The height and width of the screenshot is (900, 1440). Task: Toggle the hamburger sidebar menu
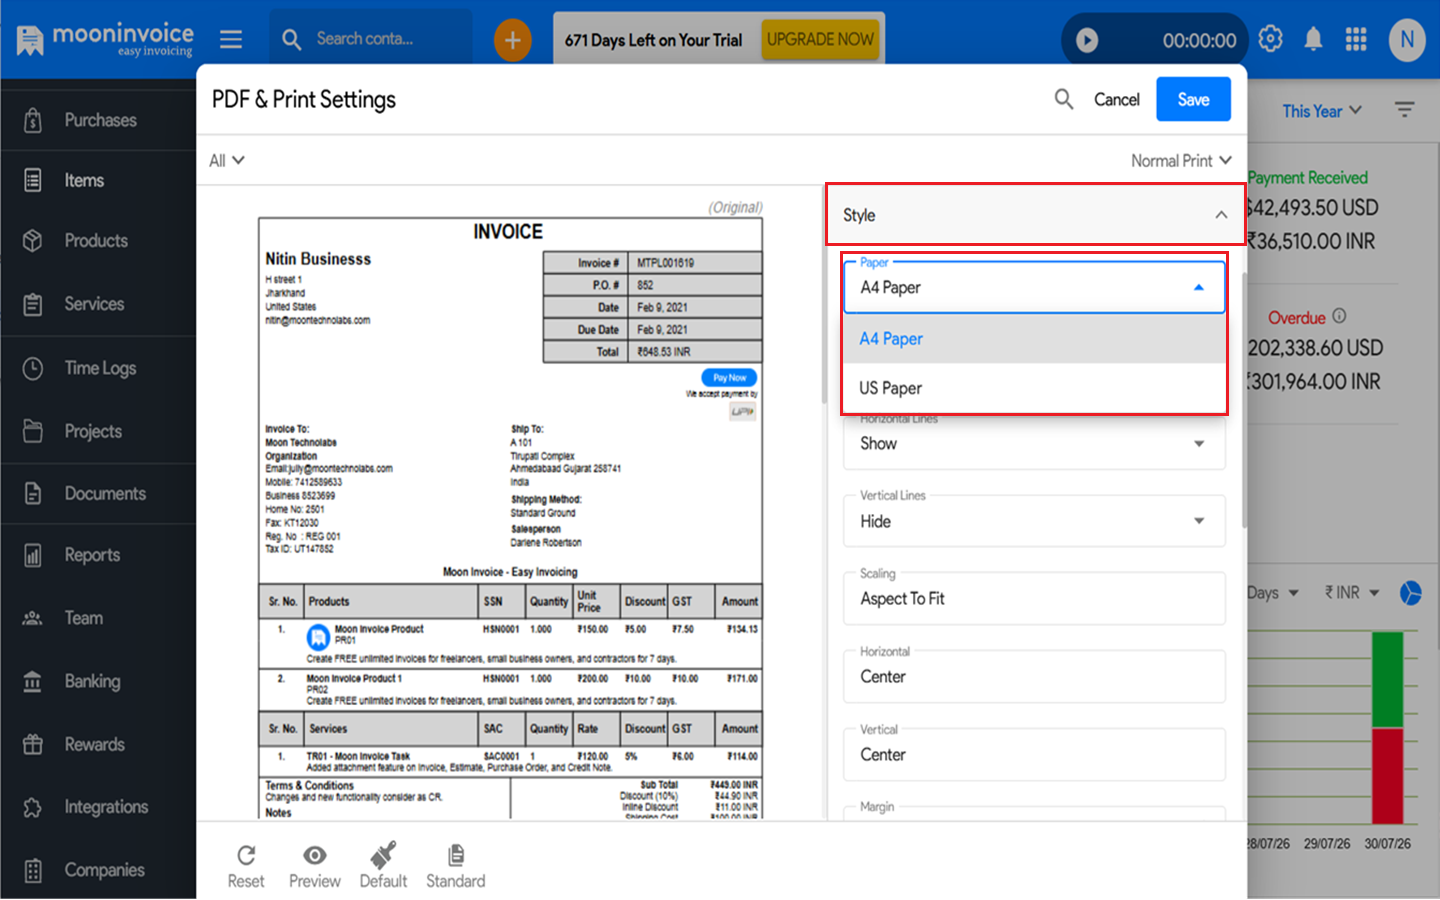click(x=231, y=39)
